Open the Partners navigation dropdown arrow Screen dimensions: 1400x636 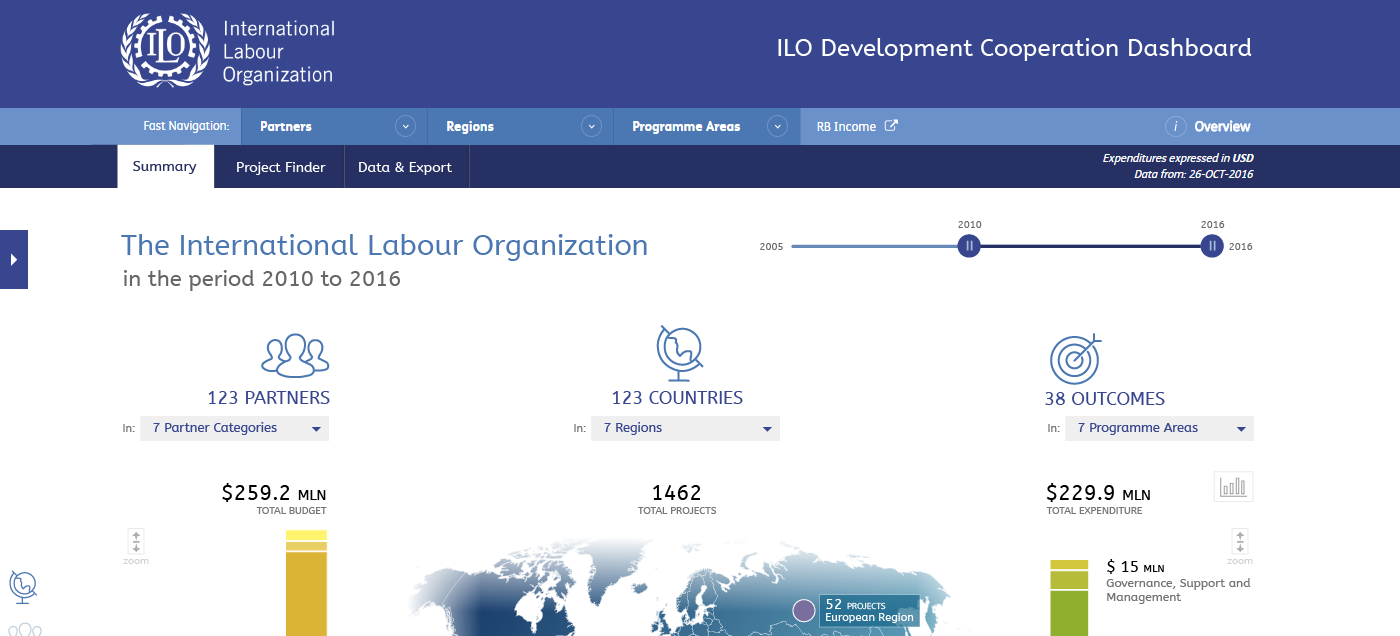click(405, 126)
